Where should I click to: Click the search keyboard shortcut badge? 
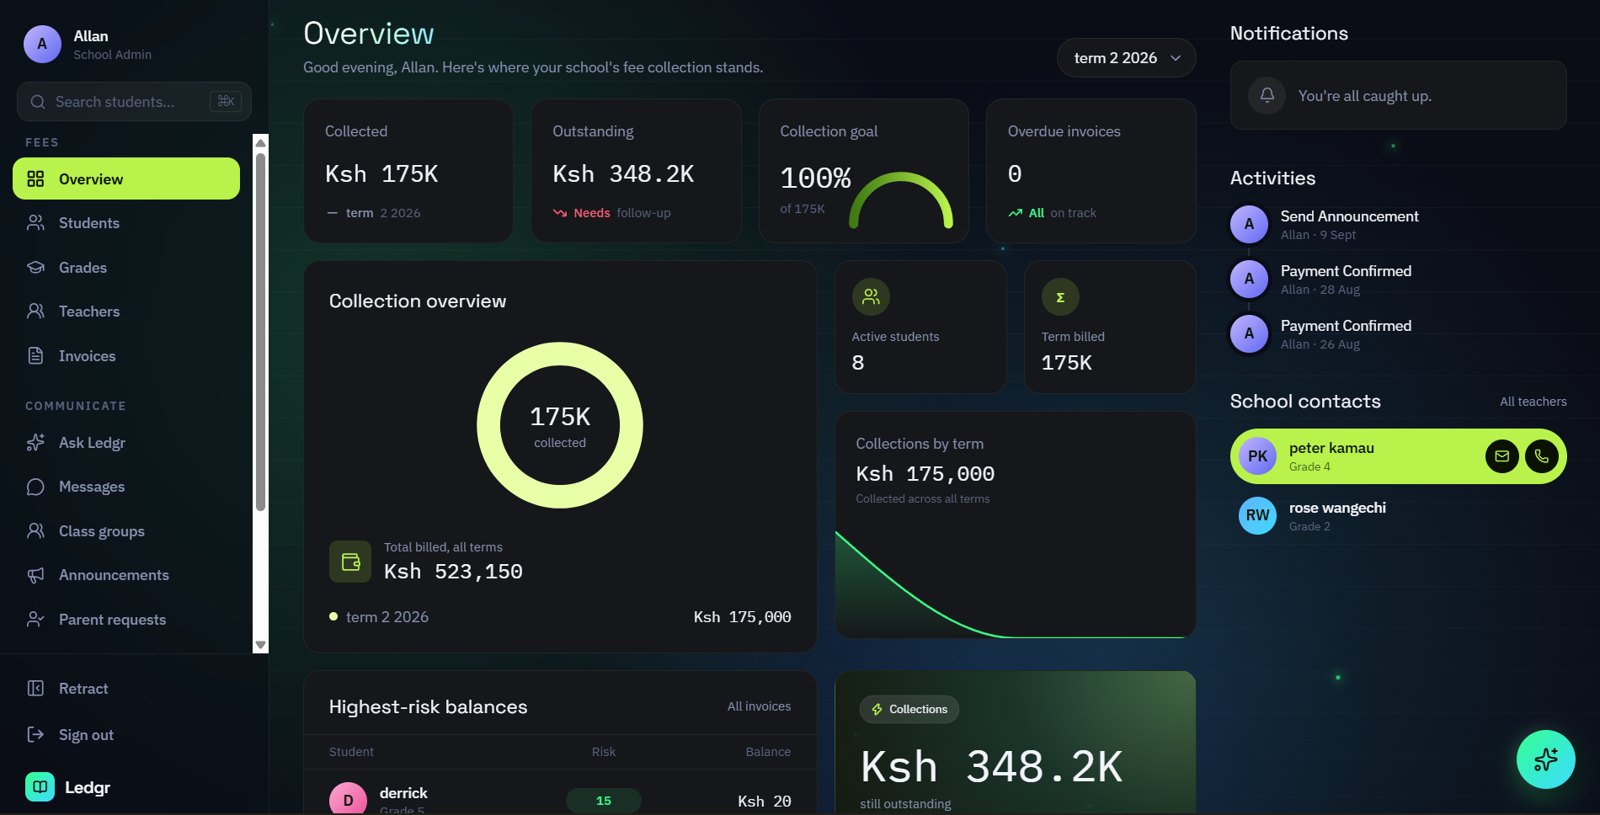[x=226, y=101]
